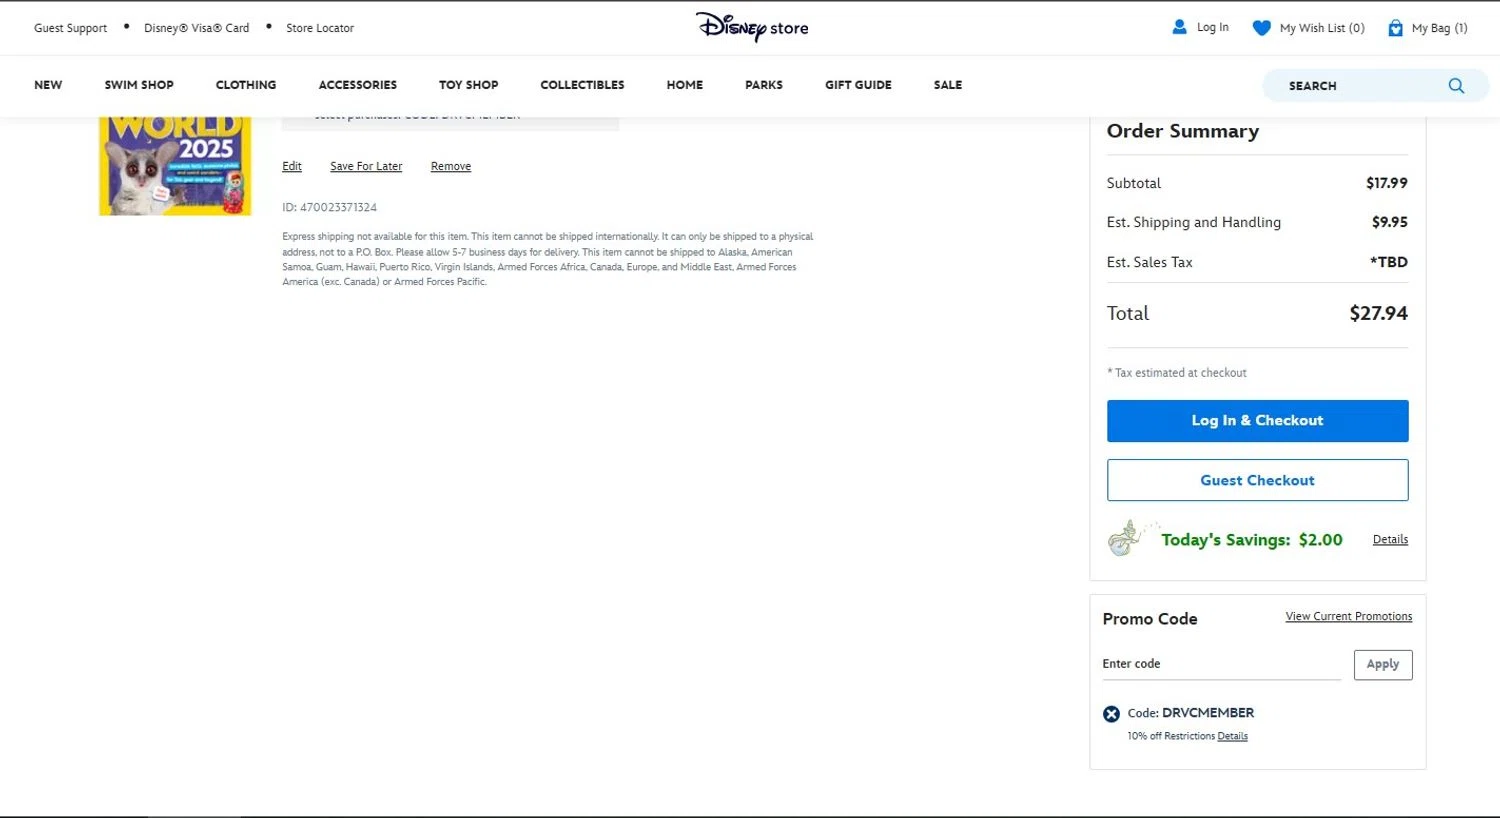This screenshot has height=818, width=1500.
Task: Click the Enter code promo field
Action: pos(1221,664)
